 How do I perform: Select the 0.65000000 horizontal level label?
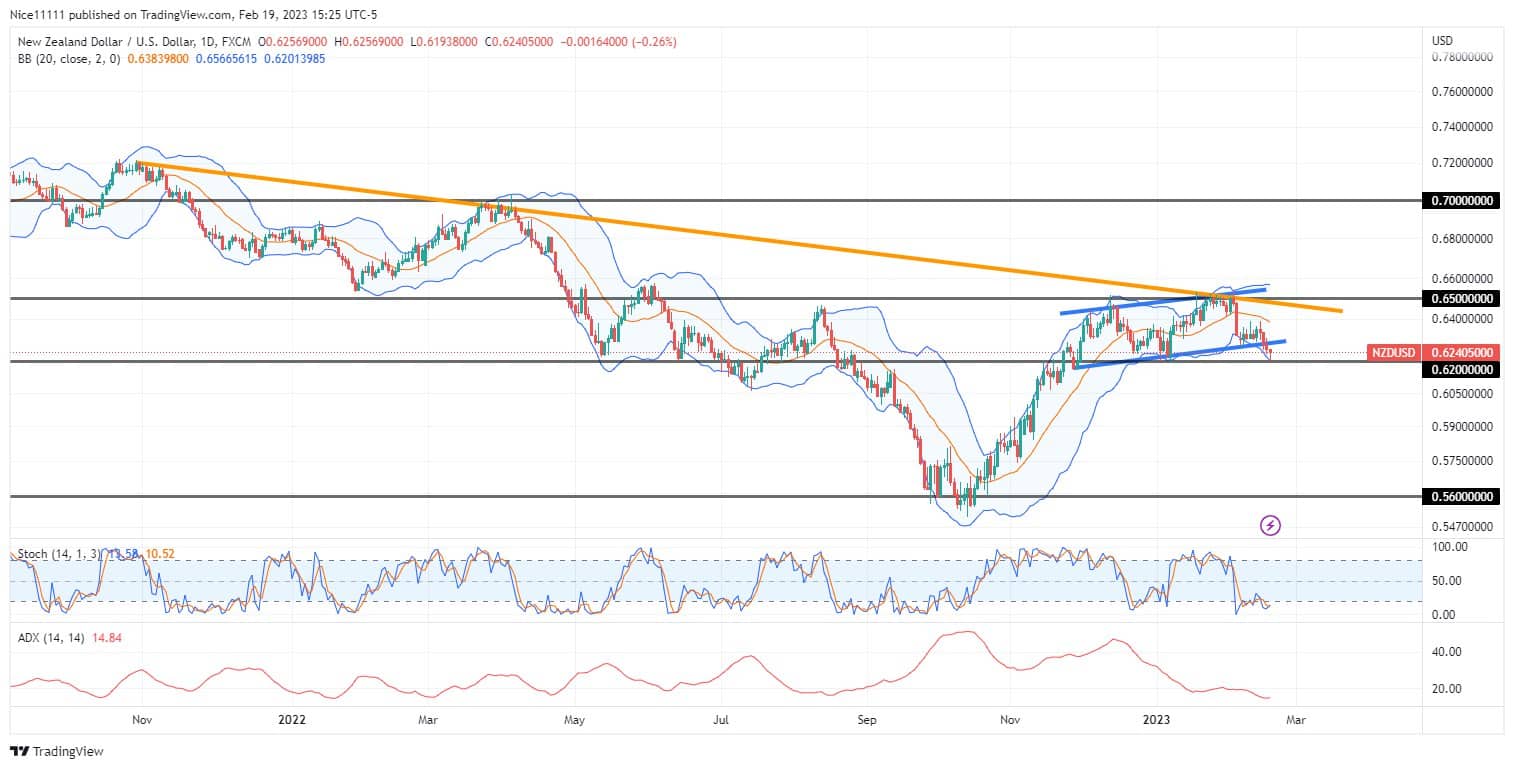point(1462,299)
